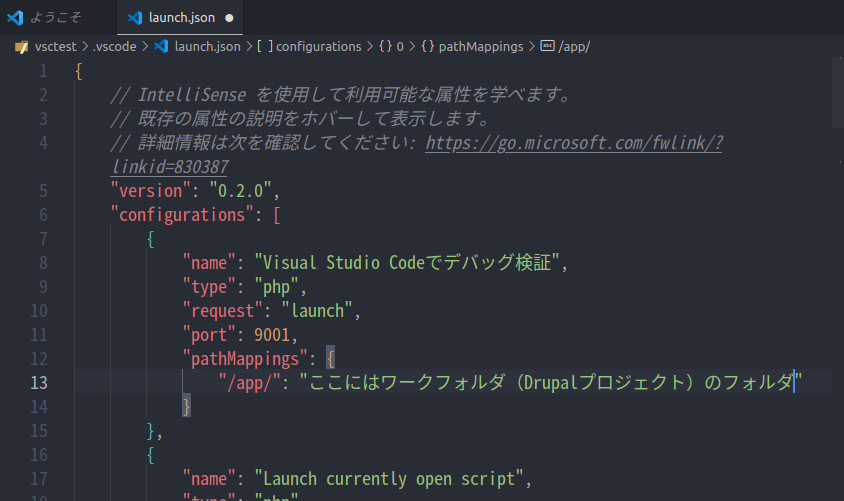Open the 0 breadcrumb segment
844x501 pixels.
pos(400,47)
